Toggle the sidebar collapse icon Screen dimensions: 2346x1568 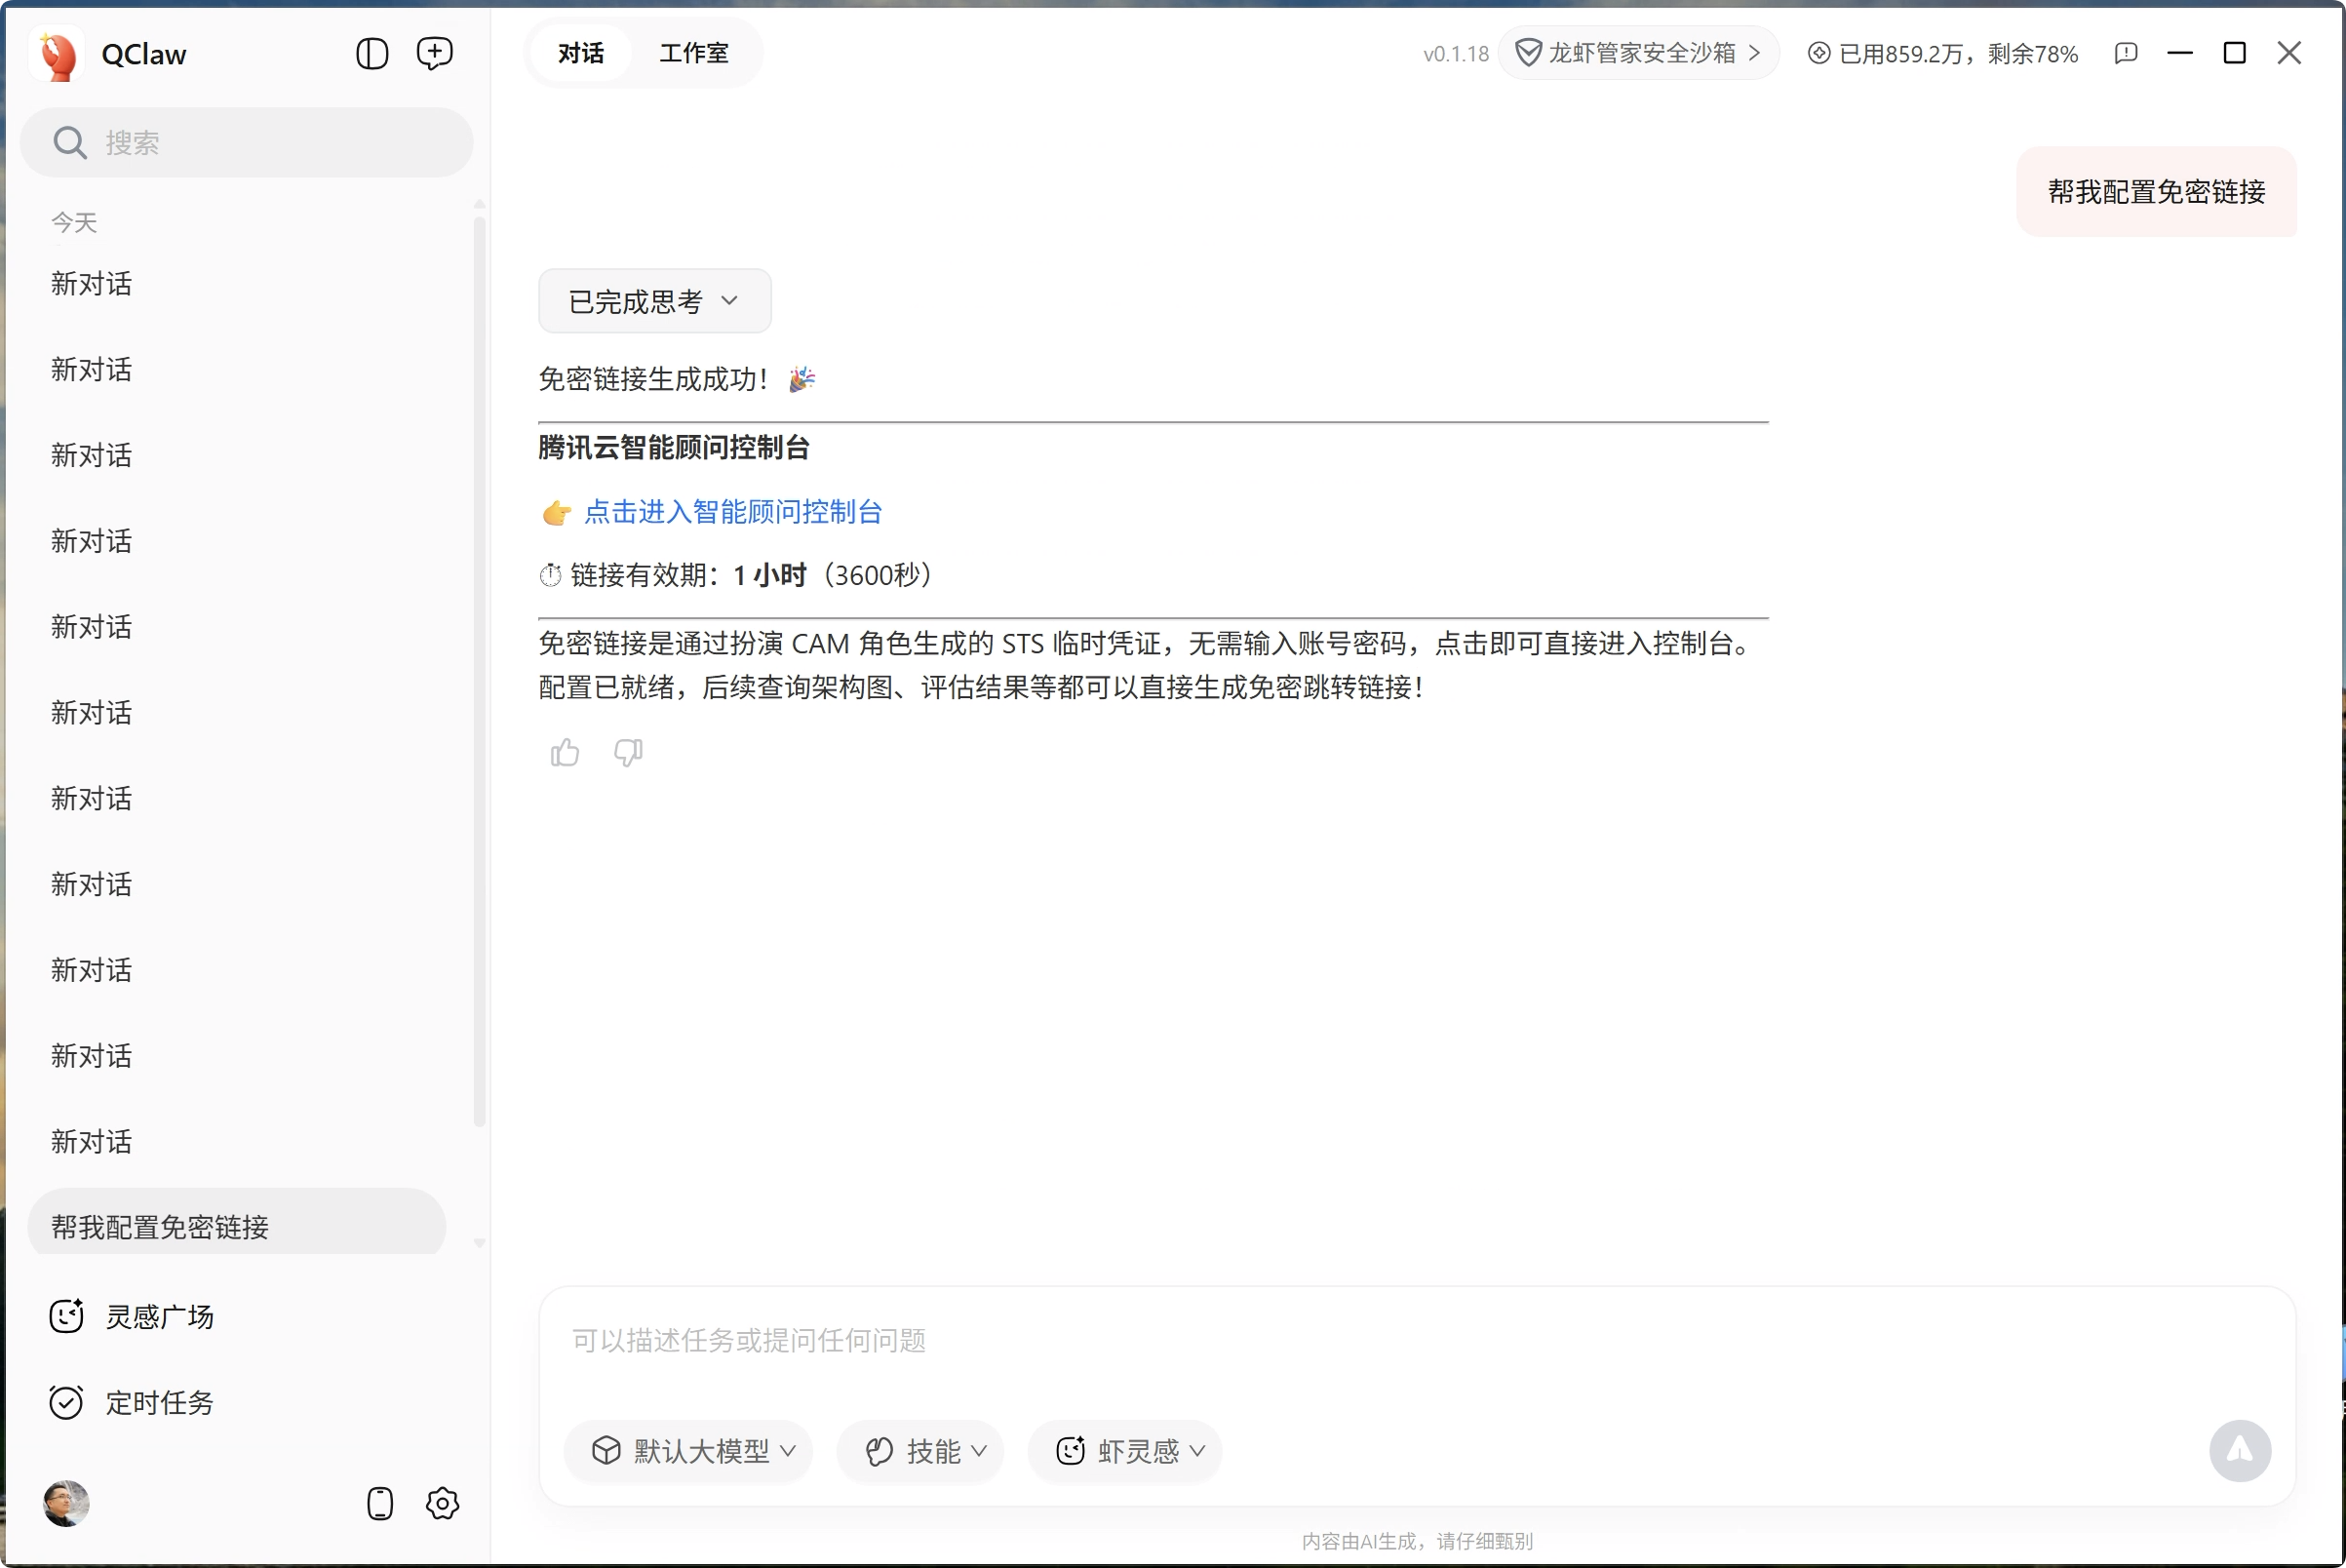372,54
